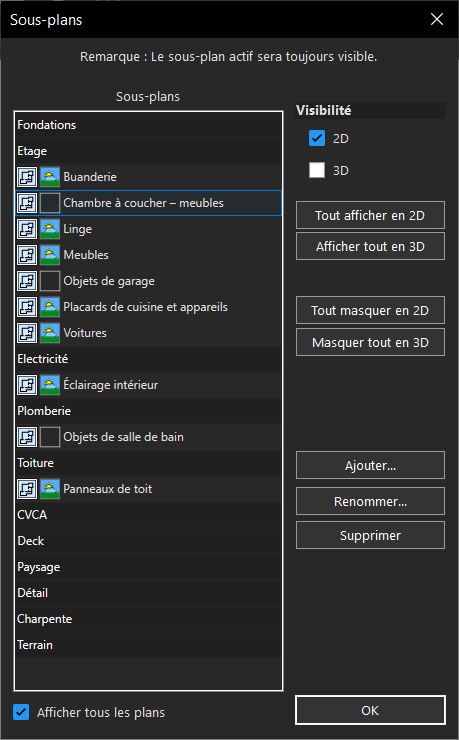Click 3D visibility icon for Linge
The width and height of the screenshot is (459, 740).
pyautogui.click(x=50, y=229)
